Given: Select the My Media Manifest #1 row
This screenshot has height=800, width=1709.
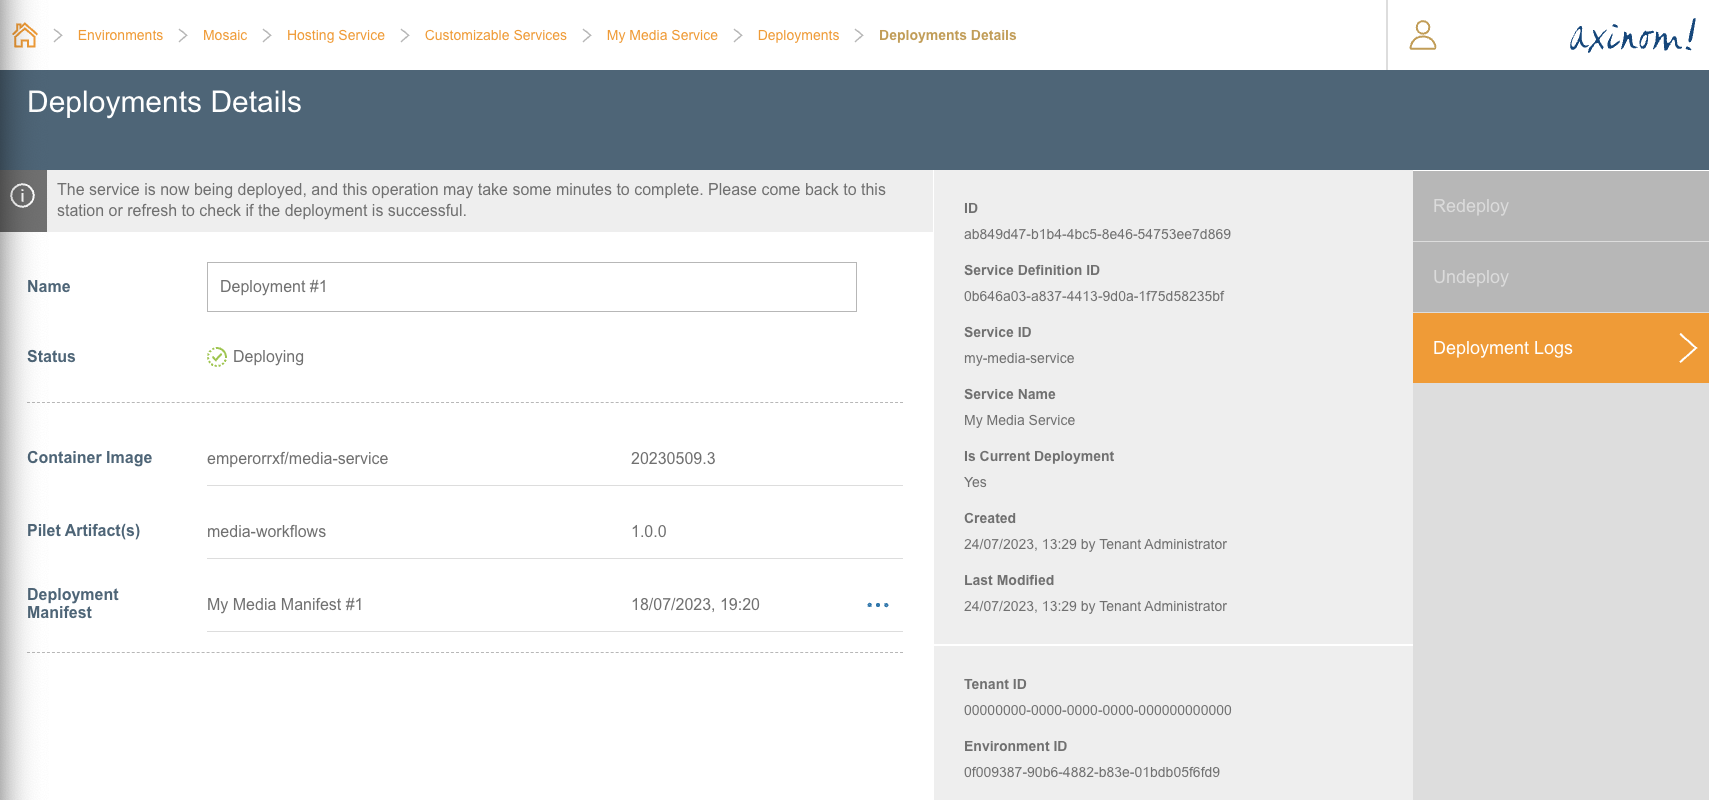Looking at the screenshot, I should pyautogui.click(x=285, y=605).
